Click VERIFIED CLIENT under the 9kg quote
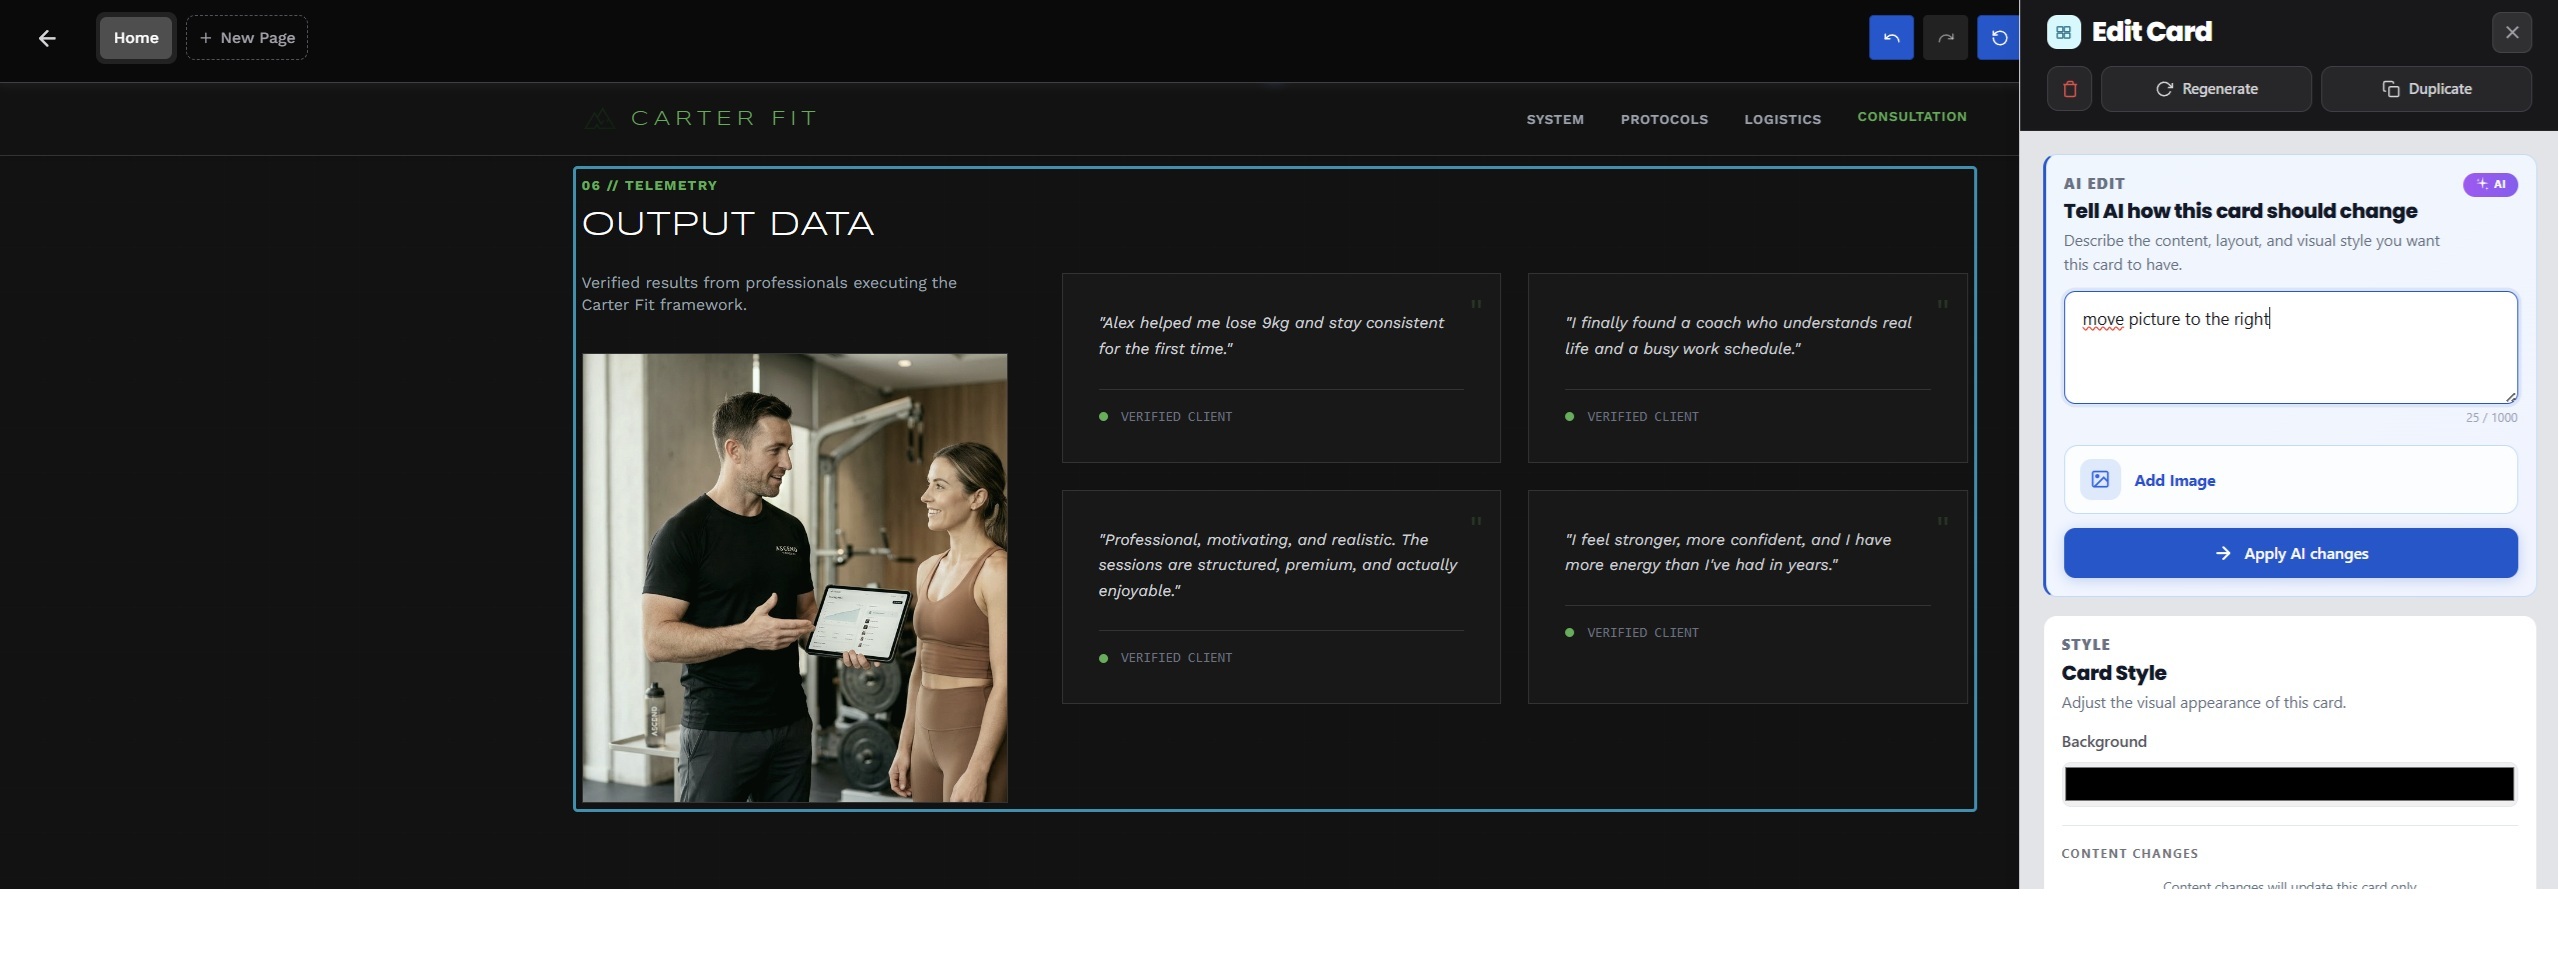This screenshot has height=974, width=2558. (x=1175, y=417)
